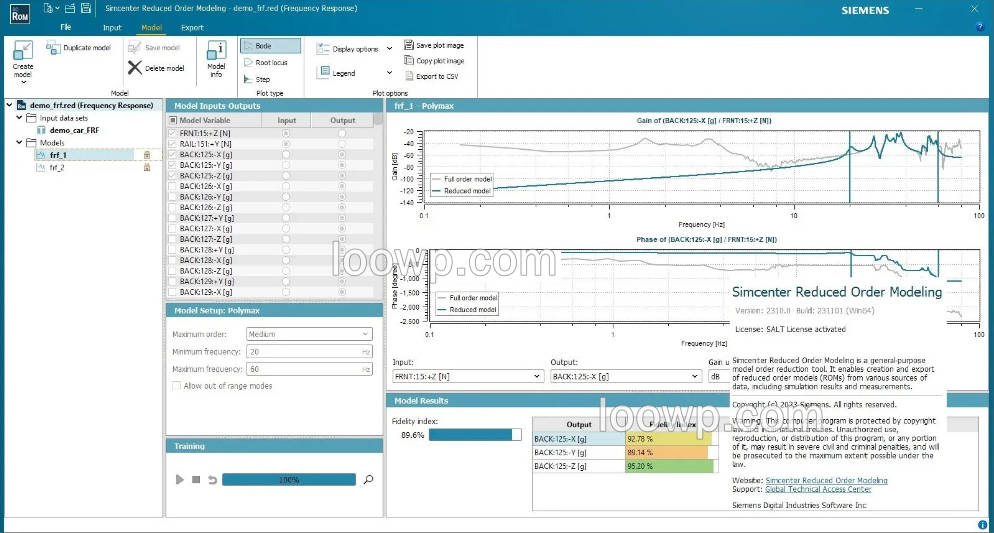
Task: Open the Maximum order dropdown
Action: pyautogui.click(x=309, y=334)
